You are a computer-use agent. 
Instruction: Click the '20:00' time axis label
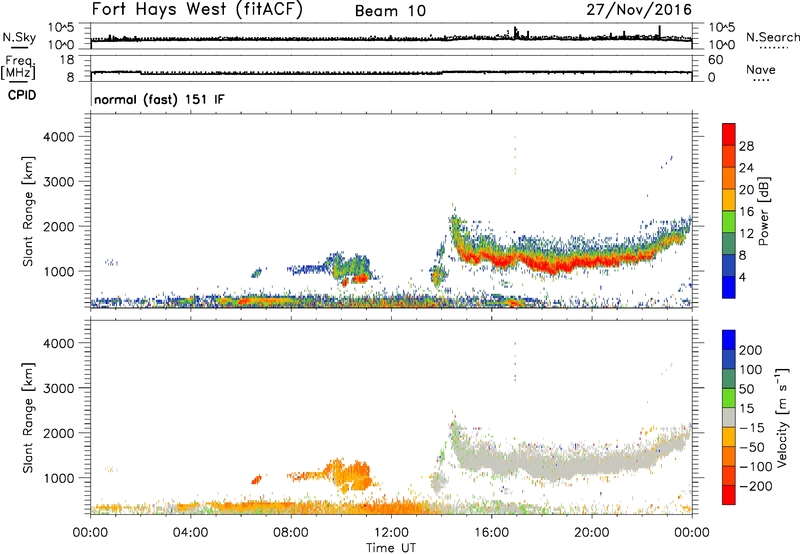(x=591, y=533)
